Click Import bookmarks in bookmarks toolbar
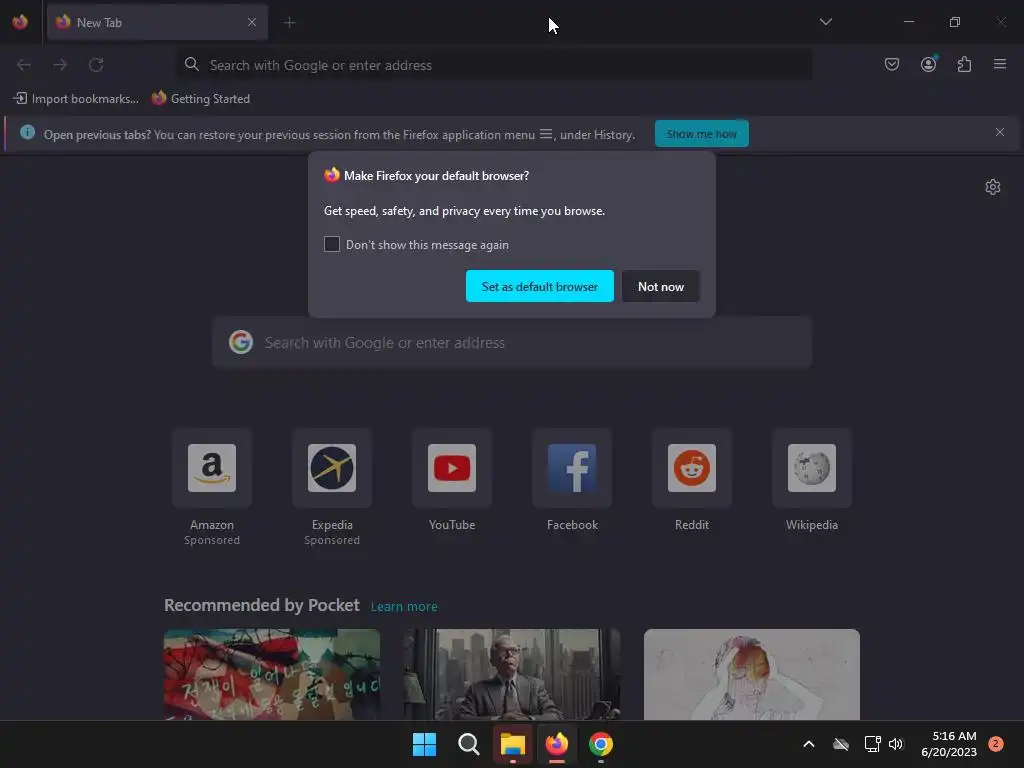Image resolution: width=1024 pixels, height=768 pixels. click(76, 99)
